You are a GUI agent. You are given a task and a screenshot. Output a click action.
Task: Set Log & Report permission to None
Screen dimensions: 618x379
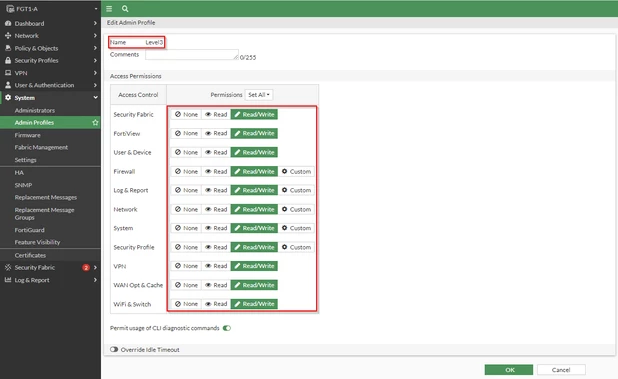click(x=186, y=190)
